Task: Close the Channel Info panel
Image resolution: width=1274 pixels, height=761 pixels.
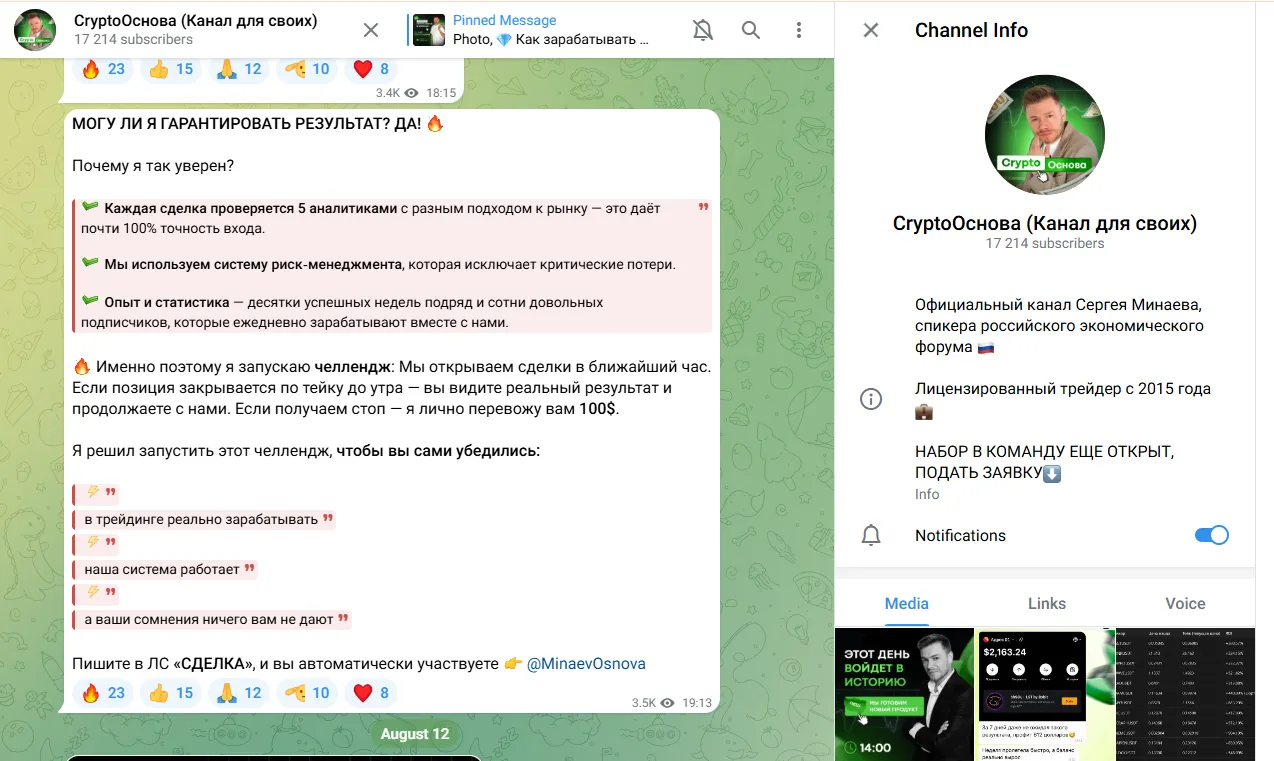Action: point(871,30)
